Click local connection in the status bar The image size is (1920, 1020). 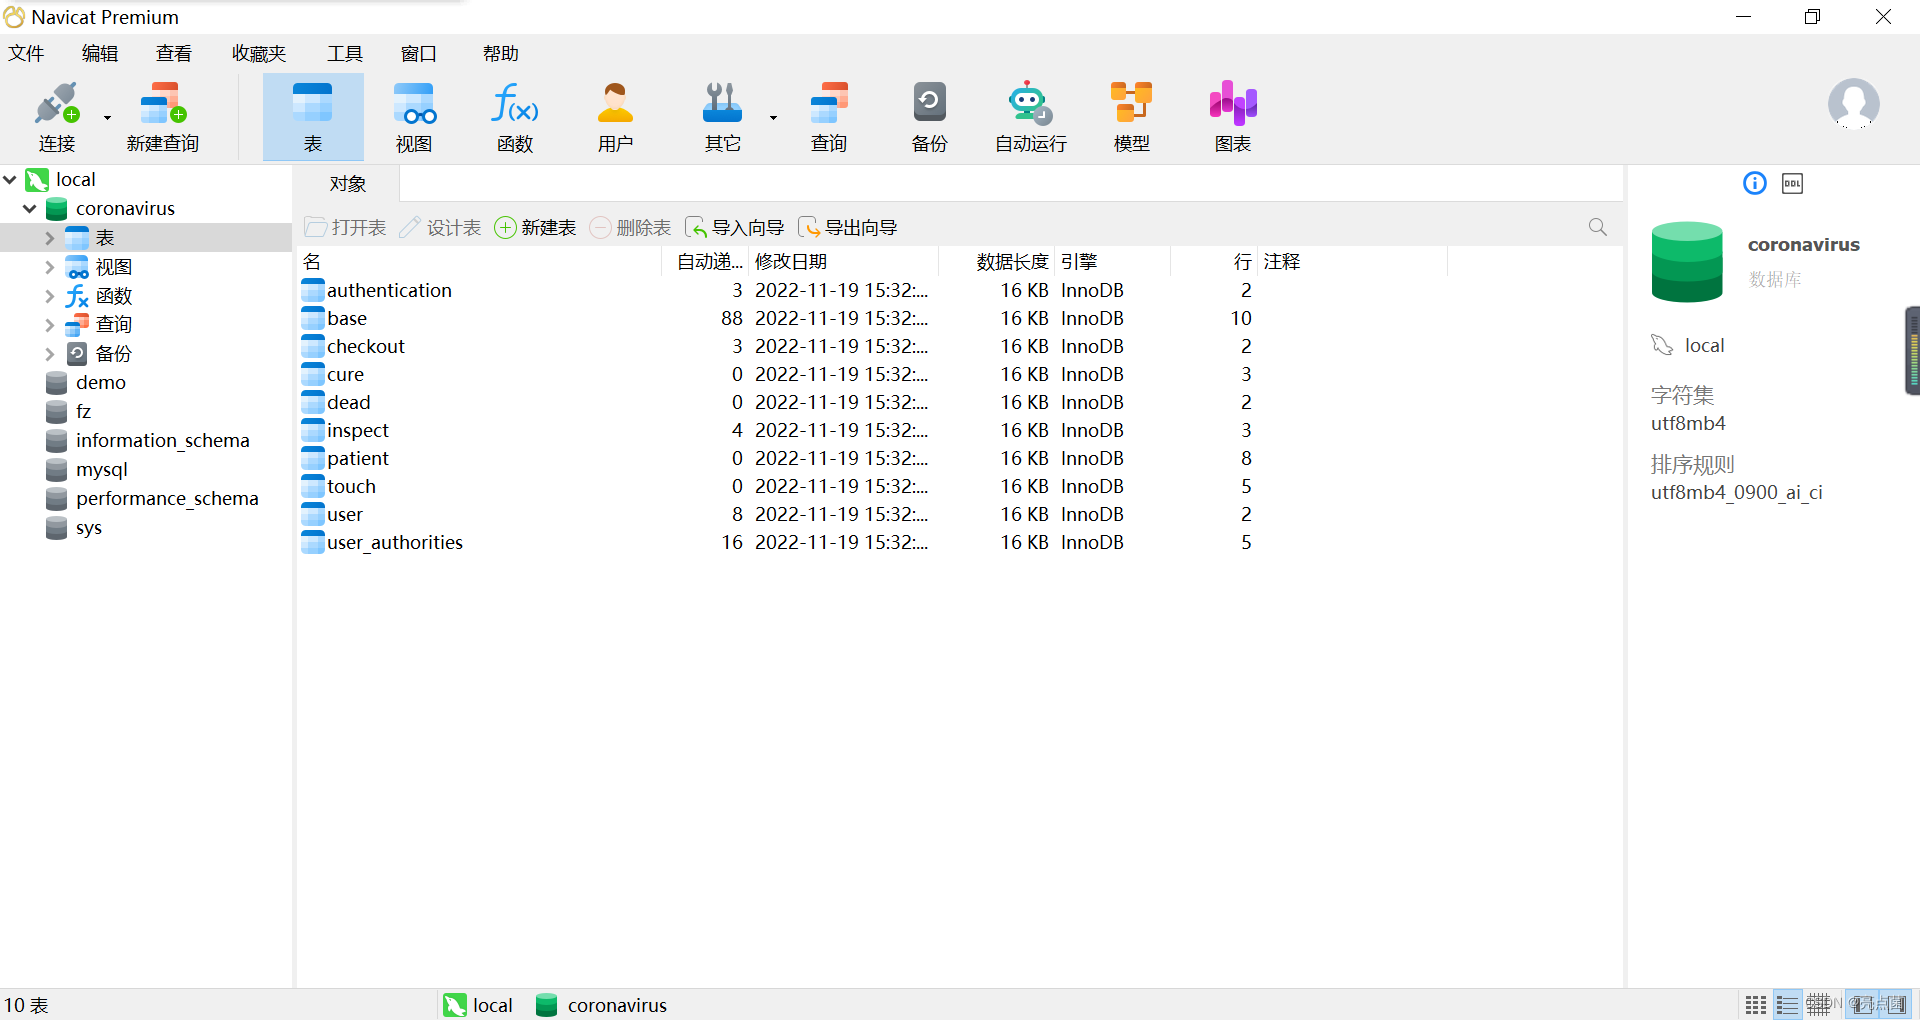[478, 1005]
